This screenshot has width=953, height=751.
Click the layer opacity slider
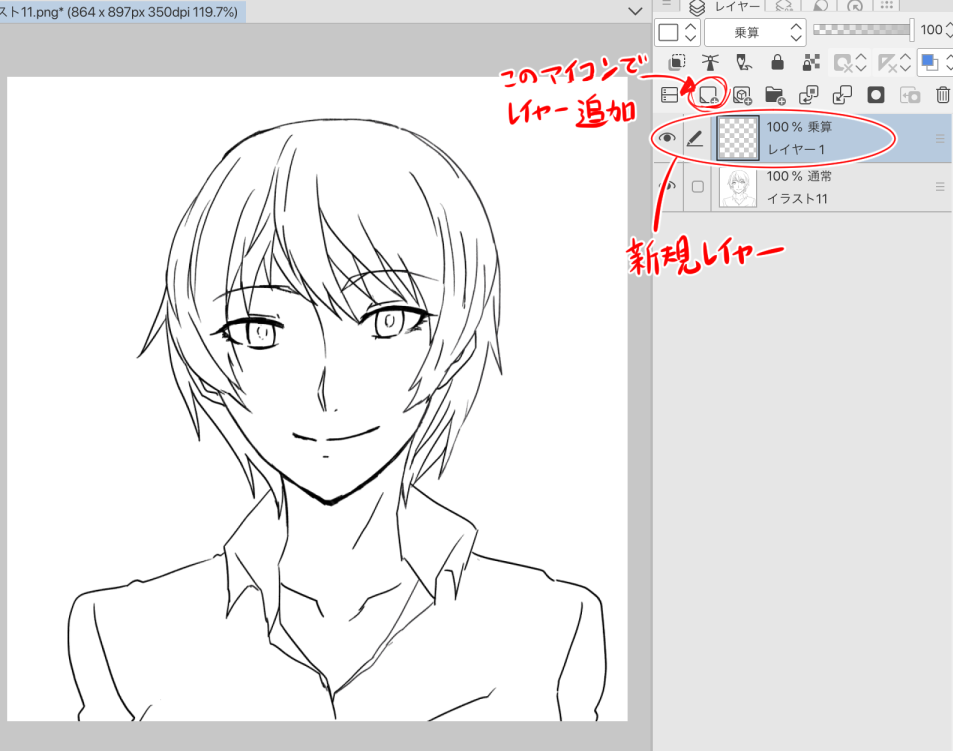click(x=861, y=31)
